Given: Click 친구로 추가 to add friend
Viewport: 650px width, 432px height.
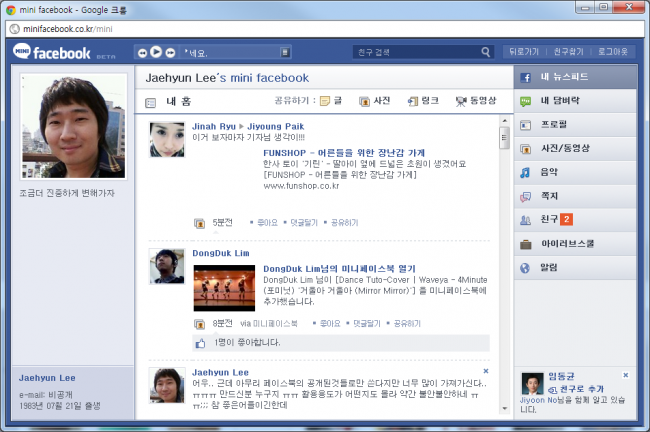Looking at the screenshot, I should [576, 389].
